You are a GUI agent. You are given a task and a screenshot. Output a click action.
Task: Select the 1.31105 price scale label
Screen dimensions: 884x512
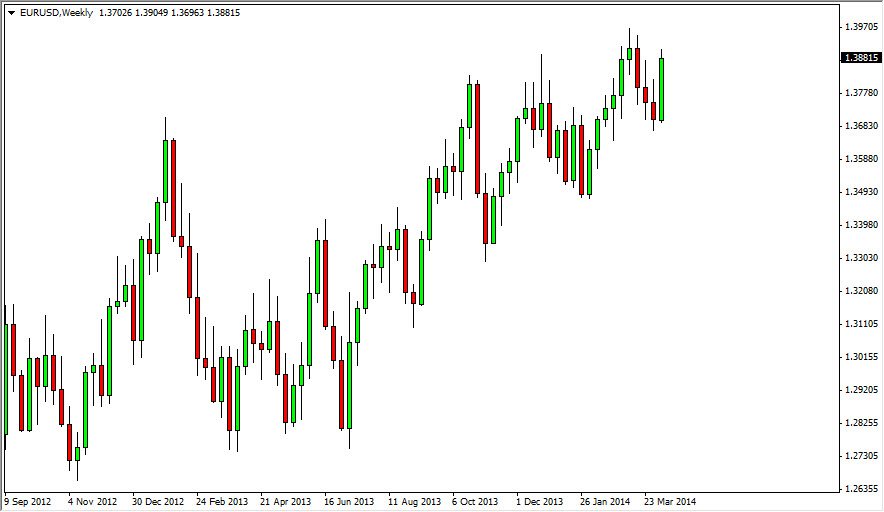pyautogui.click(x=860, y=324)
